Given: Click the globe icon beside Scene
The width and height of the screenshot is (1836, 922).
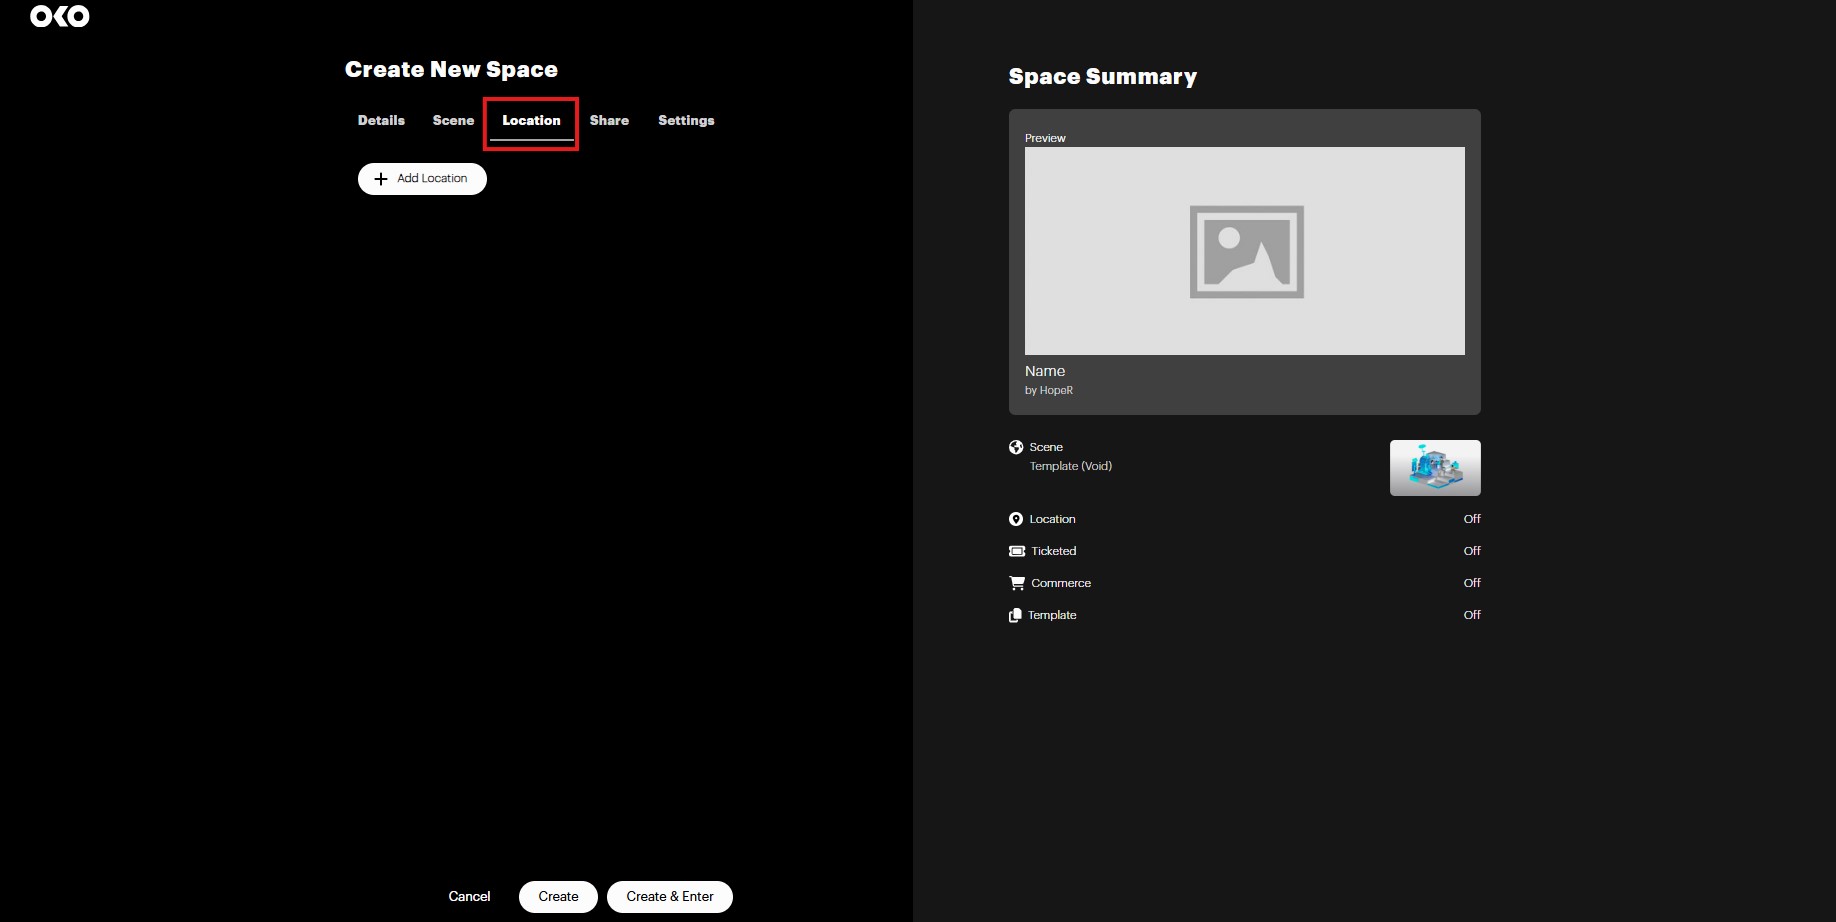Looking at the screenshot, I should 1016,447.
